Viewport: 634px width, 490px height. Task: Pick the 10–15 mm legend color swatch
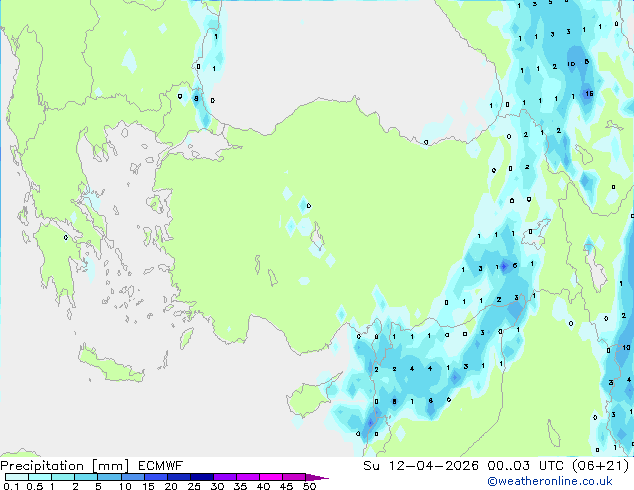point(132,477)
